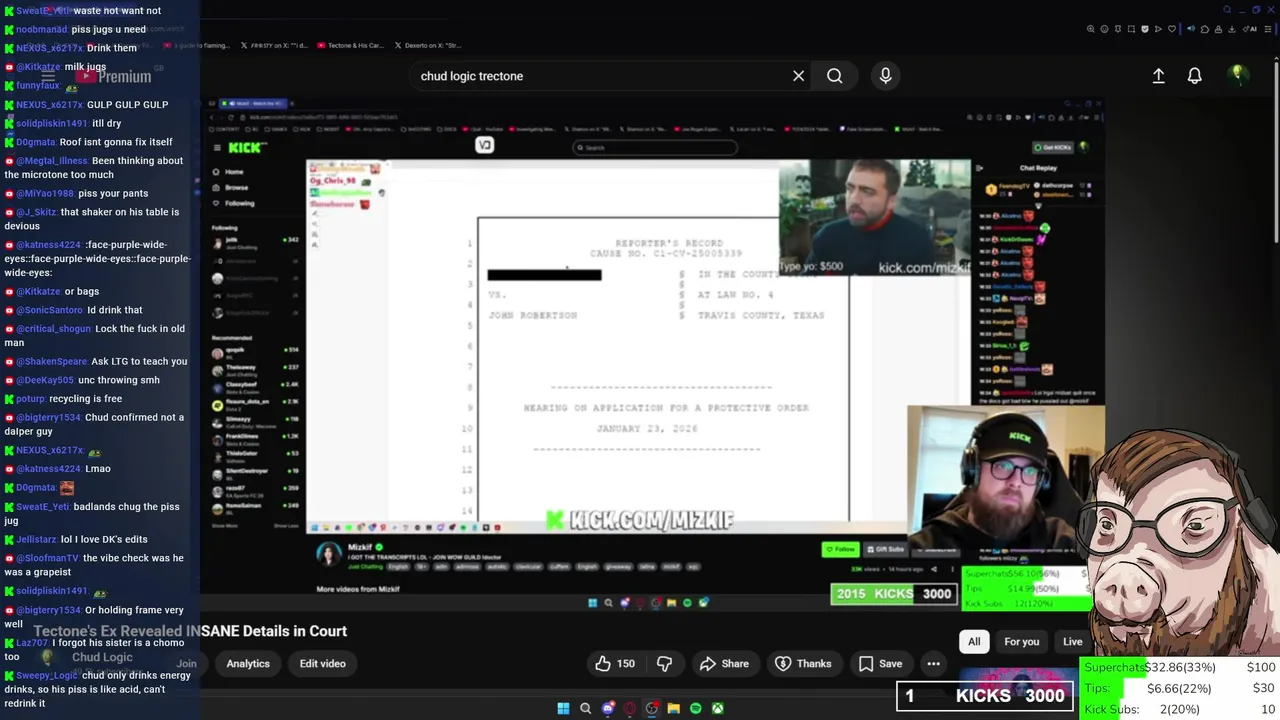Open the YouTube create upload icon

click(x=1158, y=76)
